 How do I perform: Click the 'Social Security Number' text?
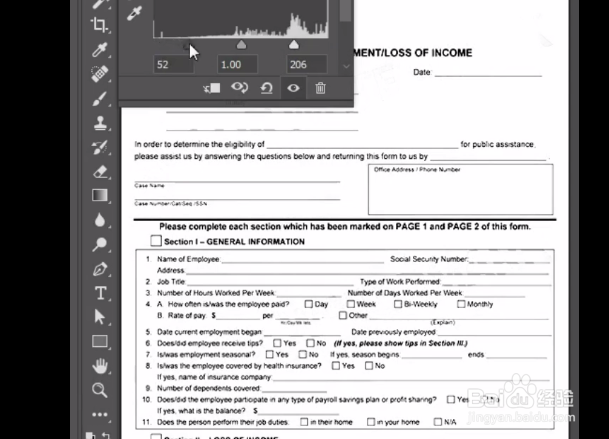429,259
